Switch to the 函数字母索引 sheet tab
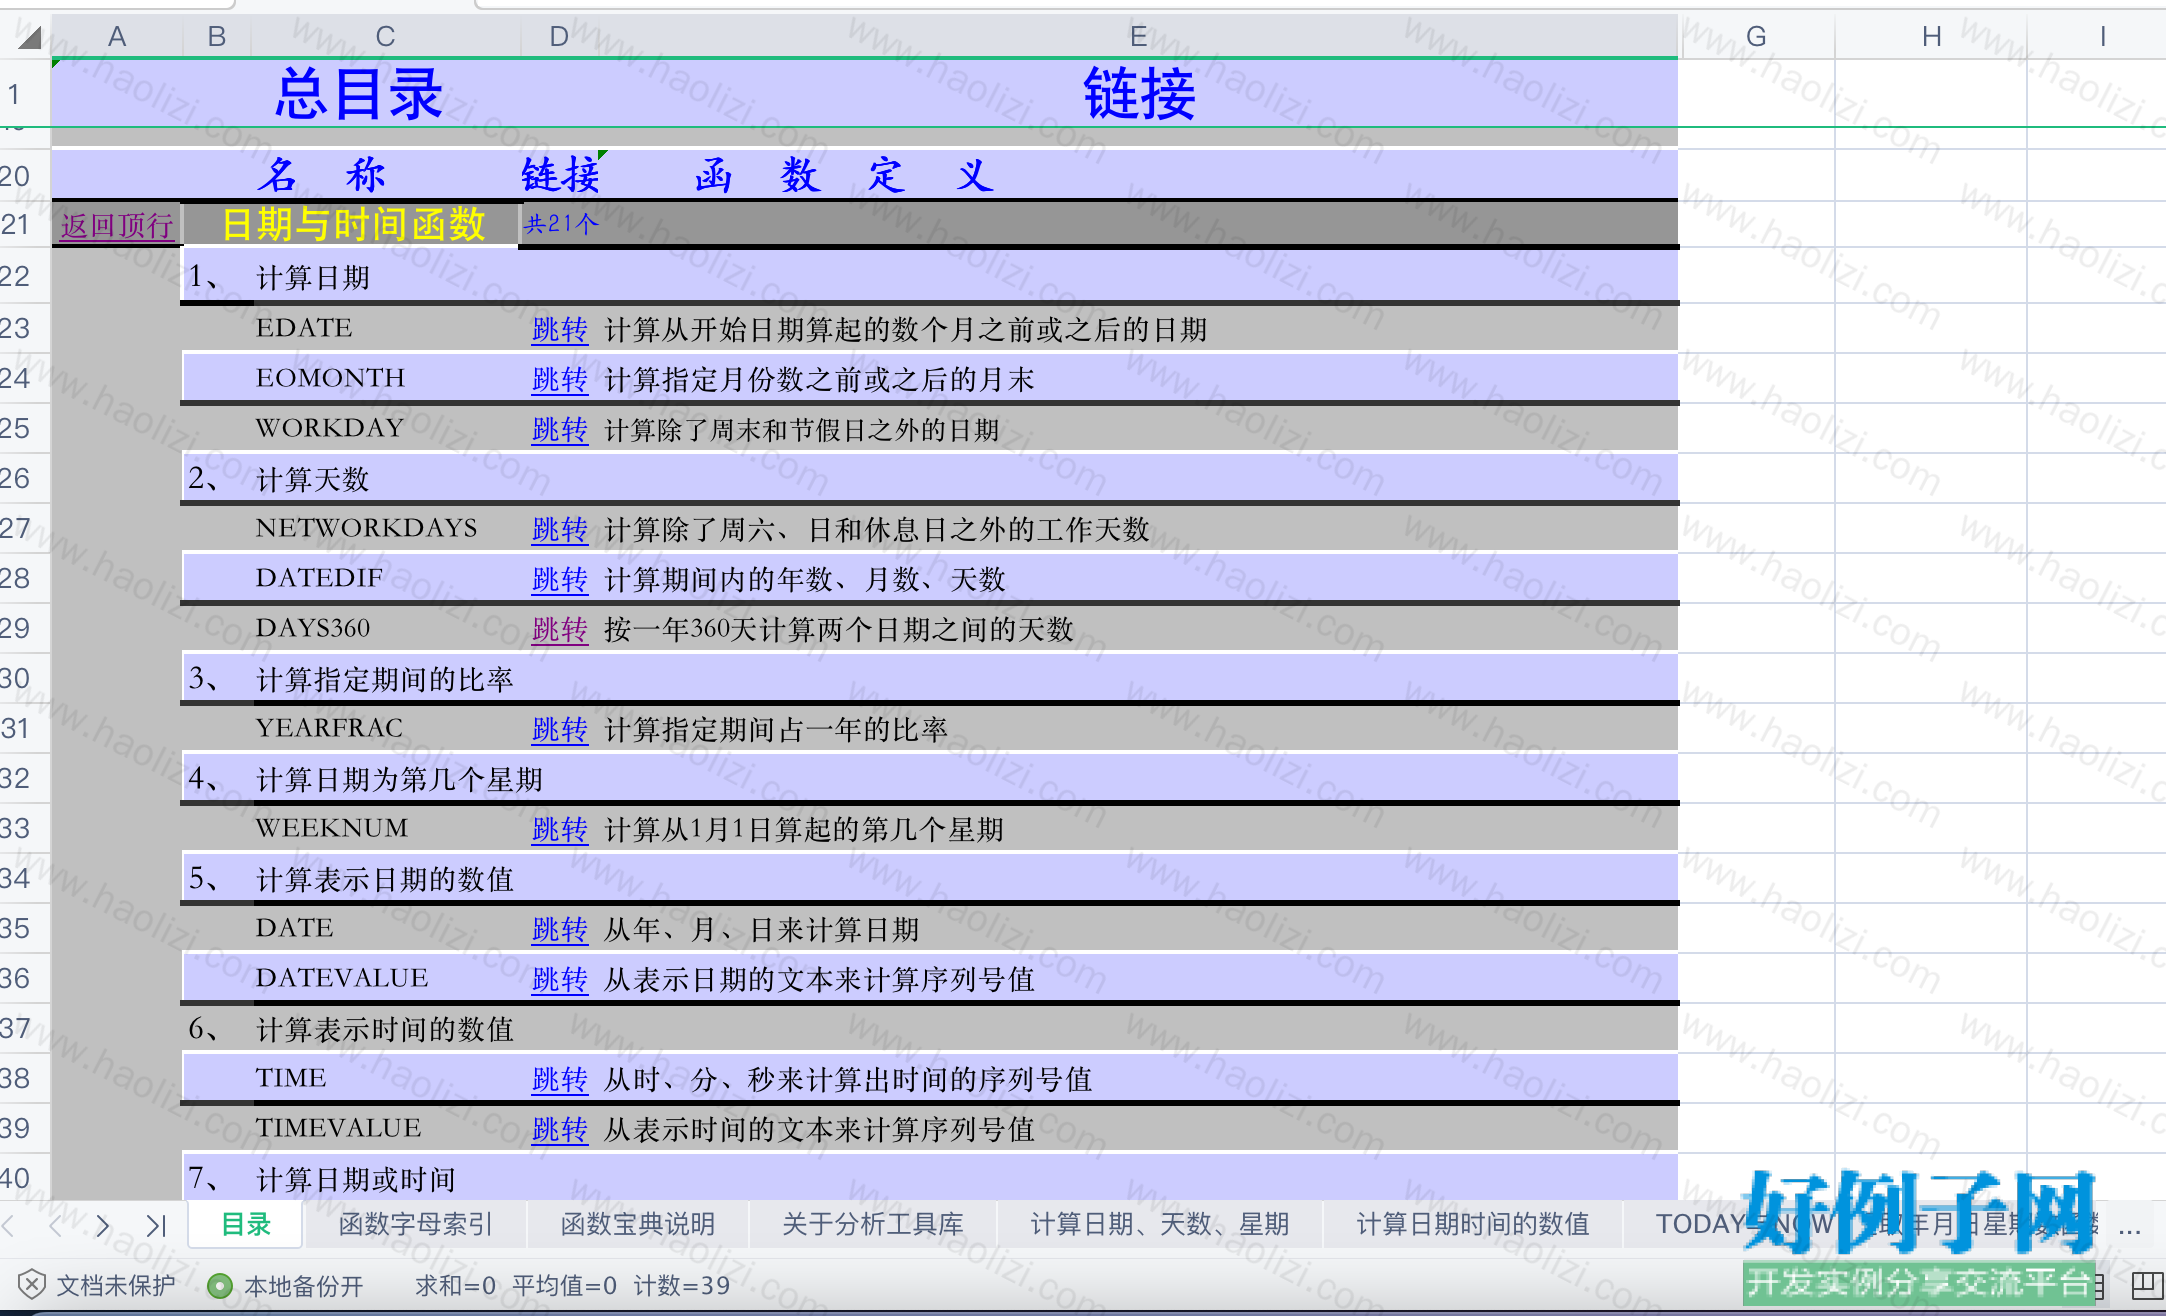2166x1316 pixels. tap(415, 1224)
